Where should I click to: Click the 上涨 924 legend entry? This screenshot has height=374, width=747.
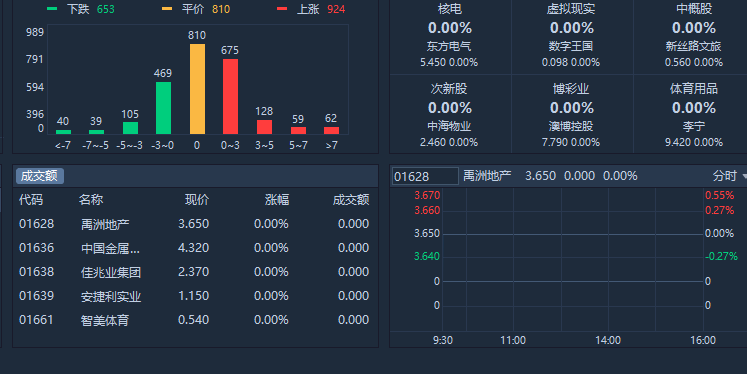tap(311, 9)
